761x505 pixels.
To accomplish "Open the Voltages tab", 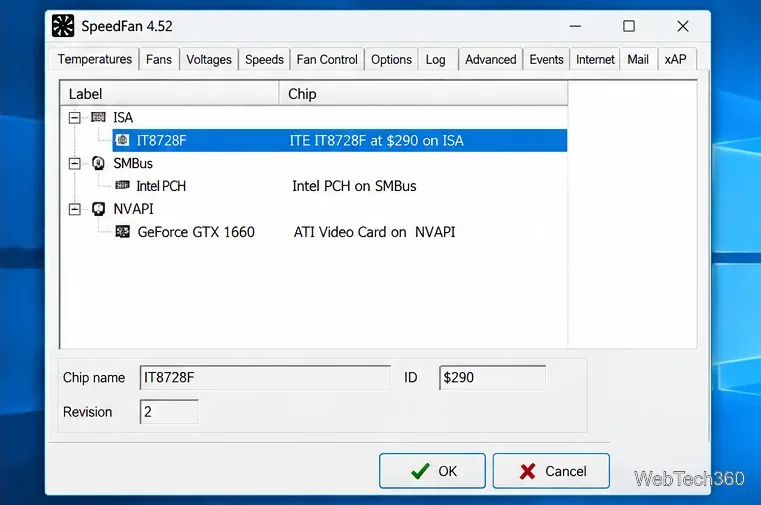I will (209, 60).
